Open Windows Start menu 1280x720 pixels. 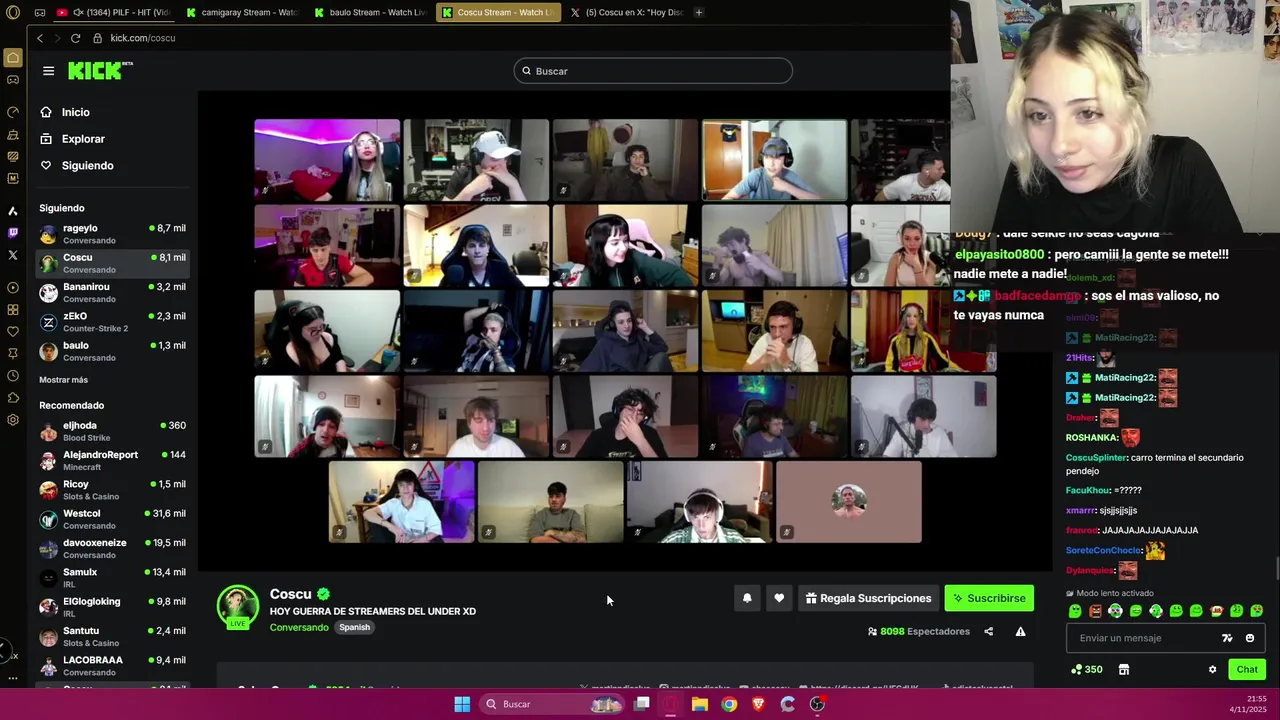click(x=462, y=704)
